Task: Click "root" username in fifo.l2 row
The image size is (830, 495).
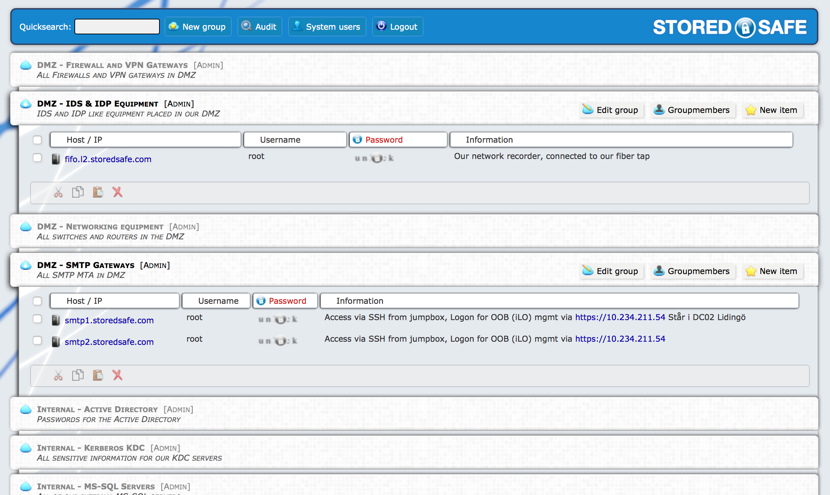Action: [x=256, y=156]
